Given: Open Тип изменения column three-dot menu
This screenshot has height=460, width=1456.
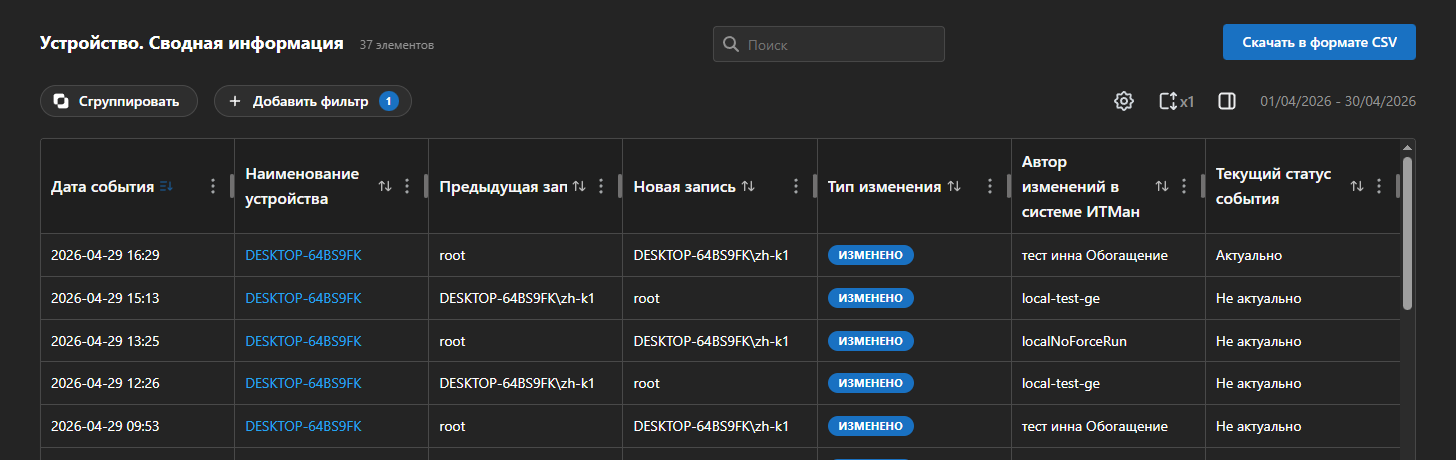Looking at the screenshot, I should [990, 186].
